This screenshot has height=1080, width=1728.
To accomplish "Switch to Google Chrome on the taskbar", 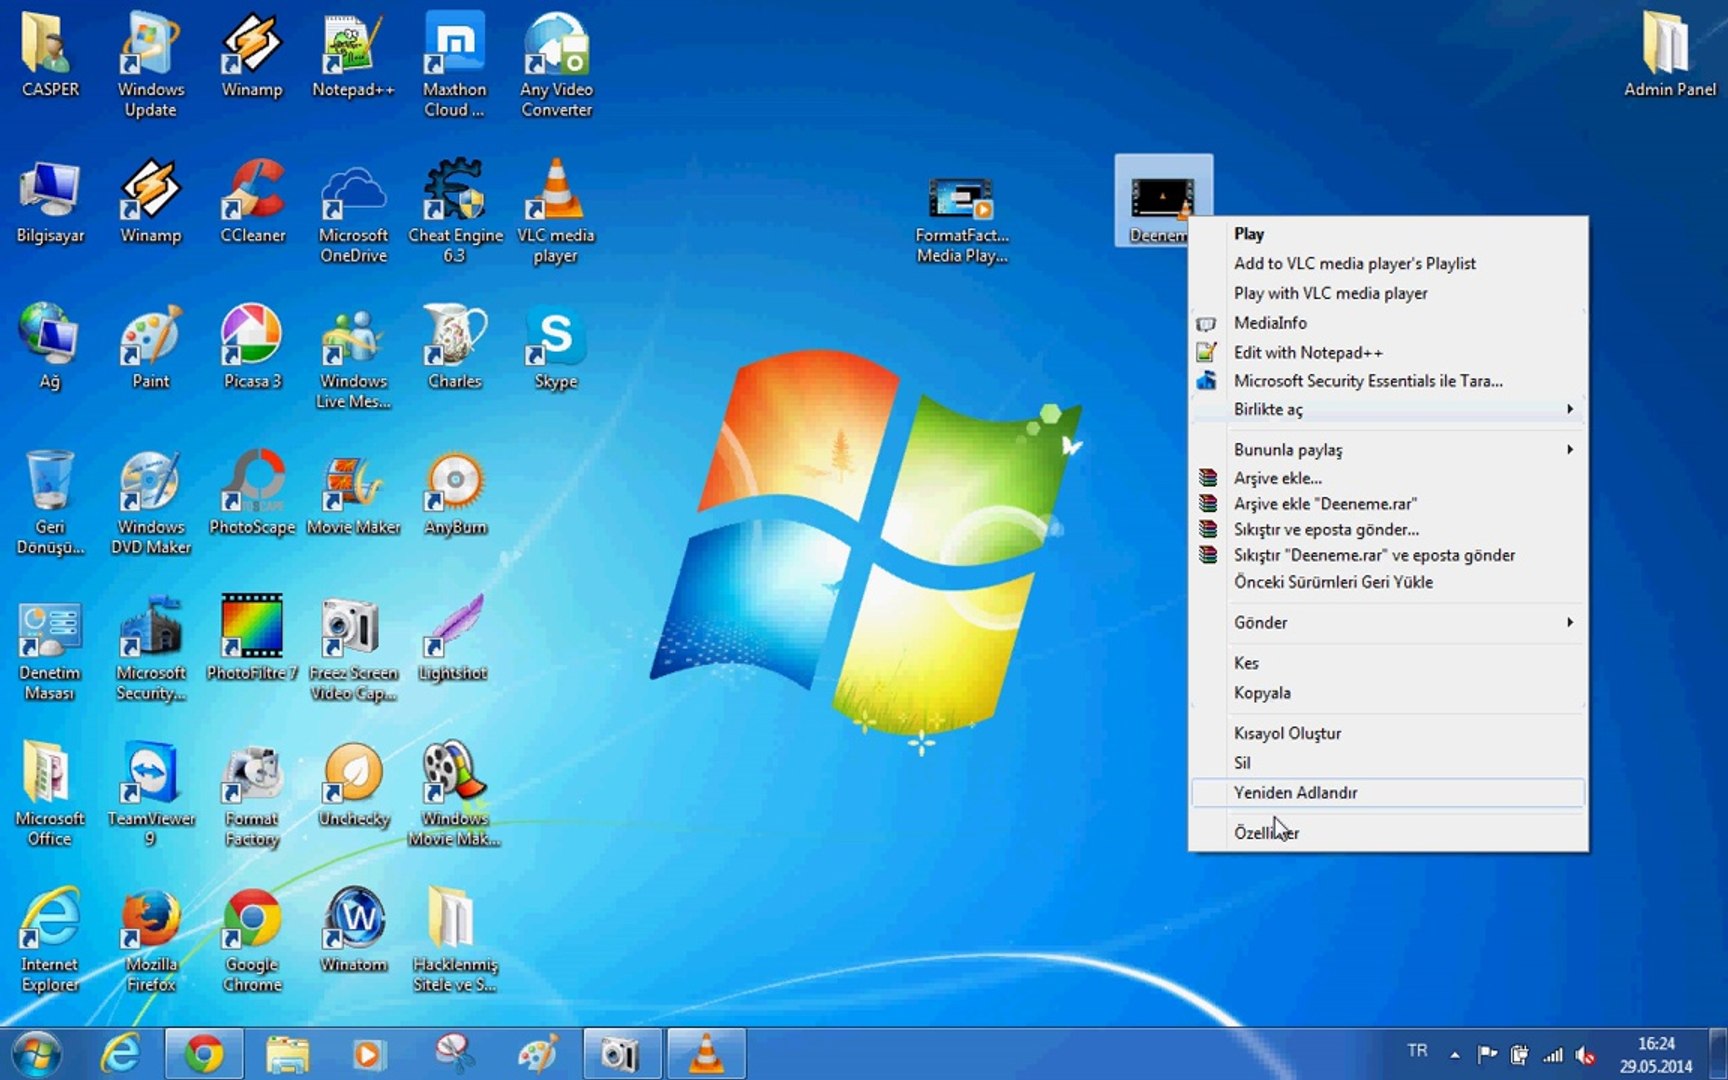I will point(204,1054).
